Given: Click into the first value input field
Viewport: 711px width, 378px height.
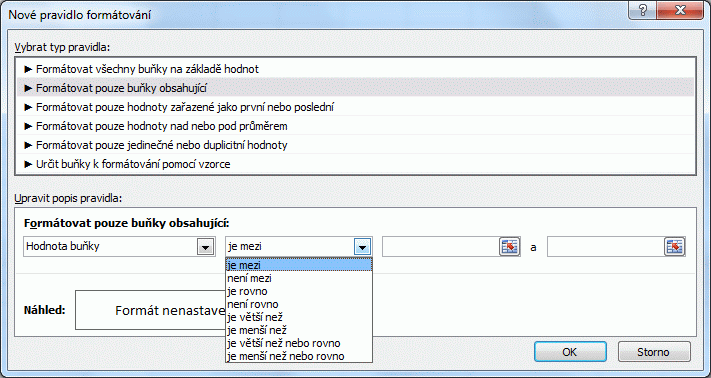Looking at the screenshot, I should point(441,247).
